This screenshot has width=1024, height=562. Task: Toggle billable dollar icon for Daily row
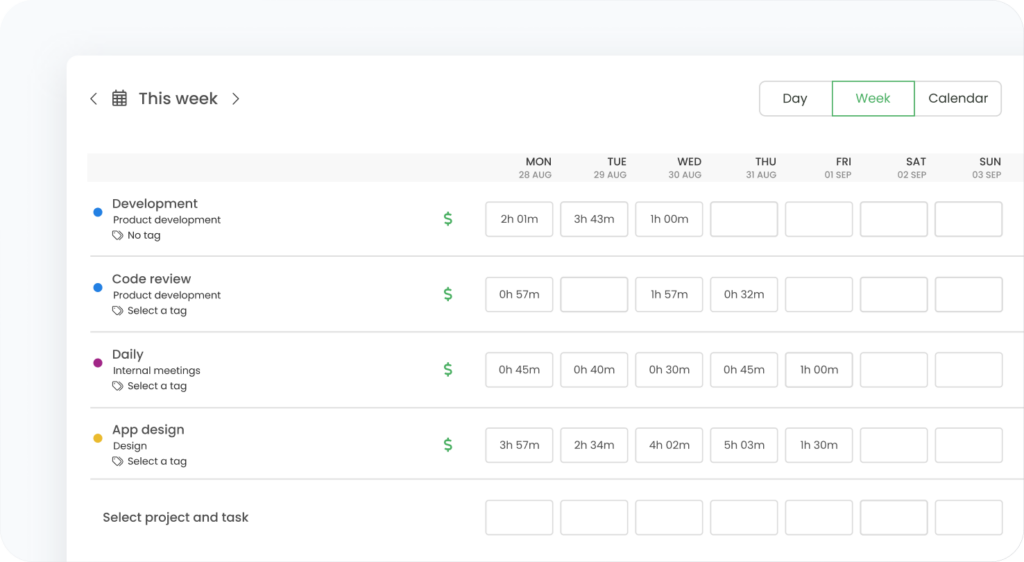click(x=448, y=369)
